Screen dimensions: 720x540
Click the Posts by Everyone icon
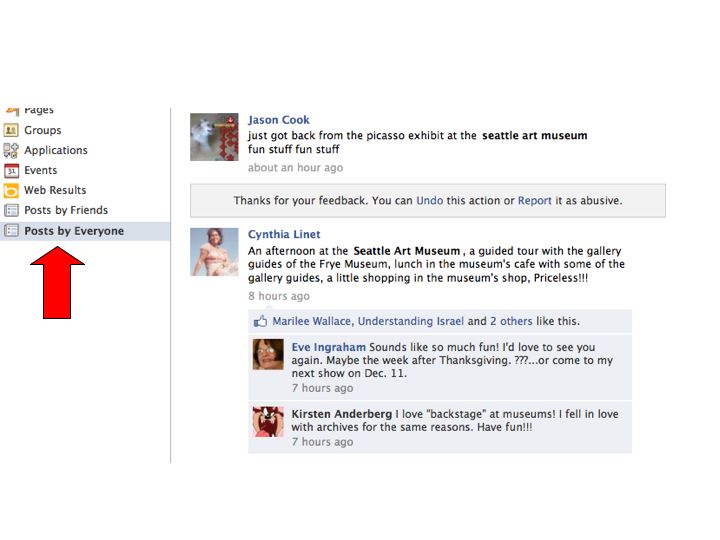pyautogui.click(x=11, y=231)
